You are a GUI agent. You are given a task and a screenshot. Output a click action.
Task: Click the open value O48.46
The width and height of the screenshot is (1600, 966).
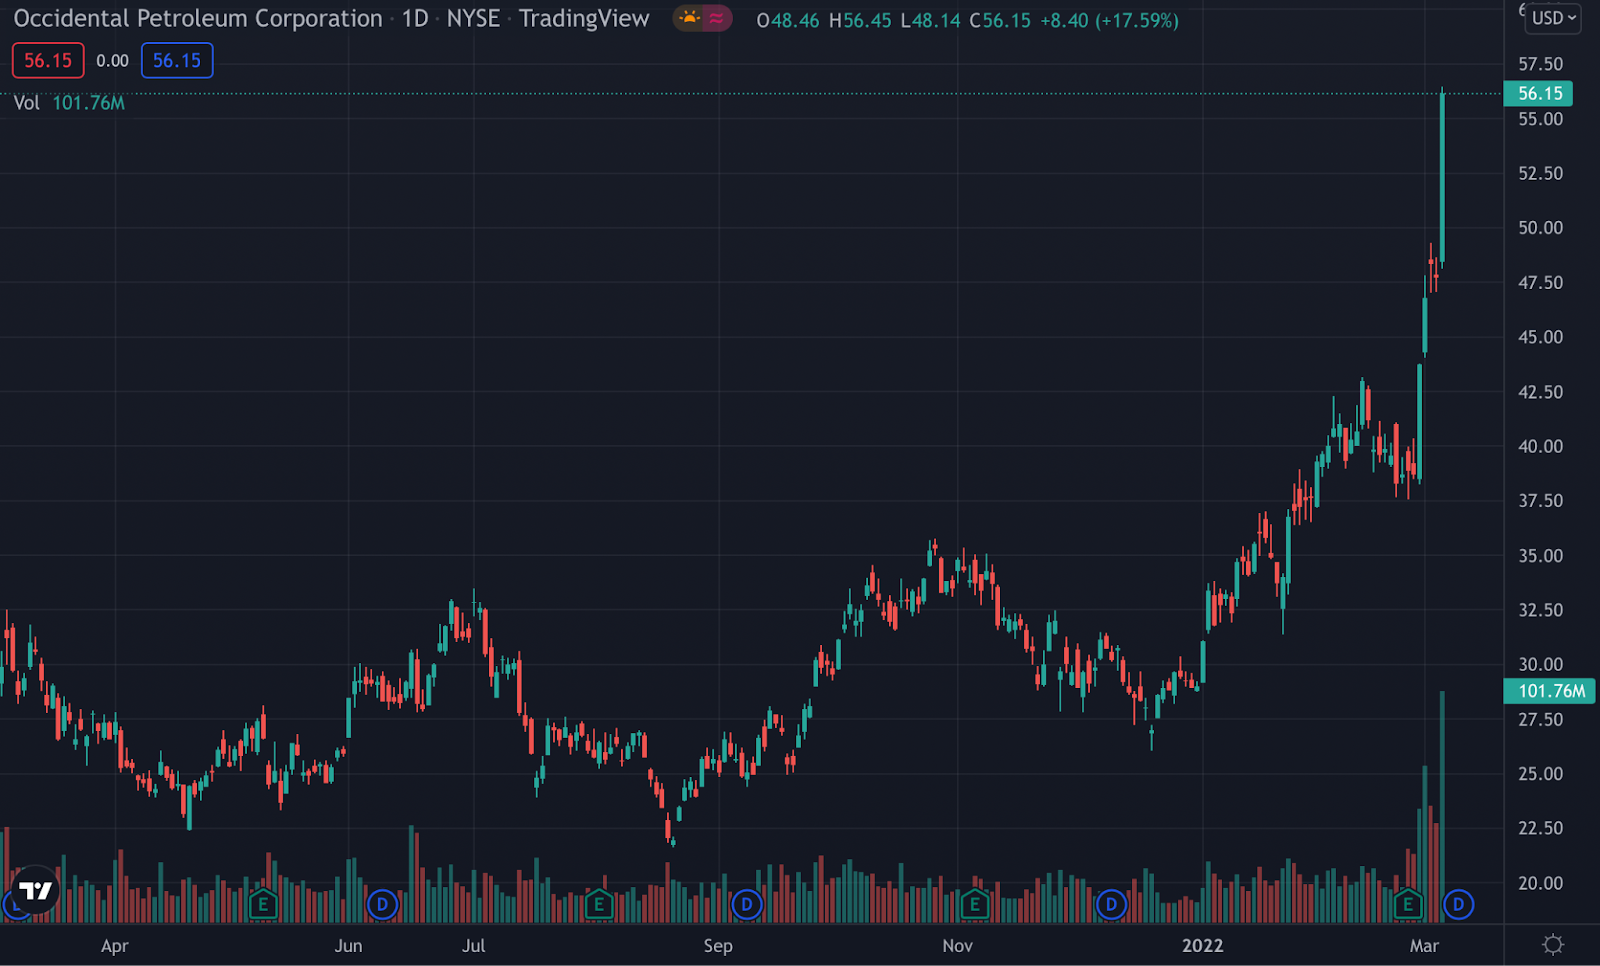[x=788, y=20]
